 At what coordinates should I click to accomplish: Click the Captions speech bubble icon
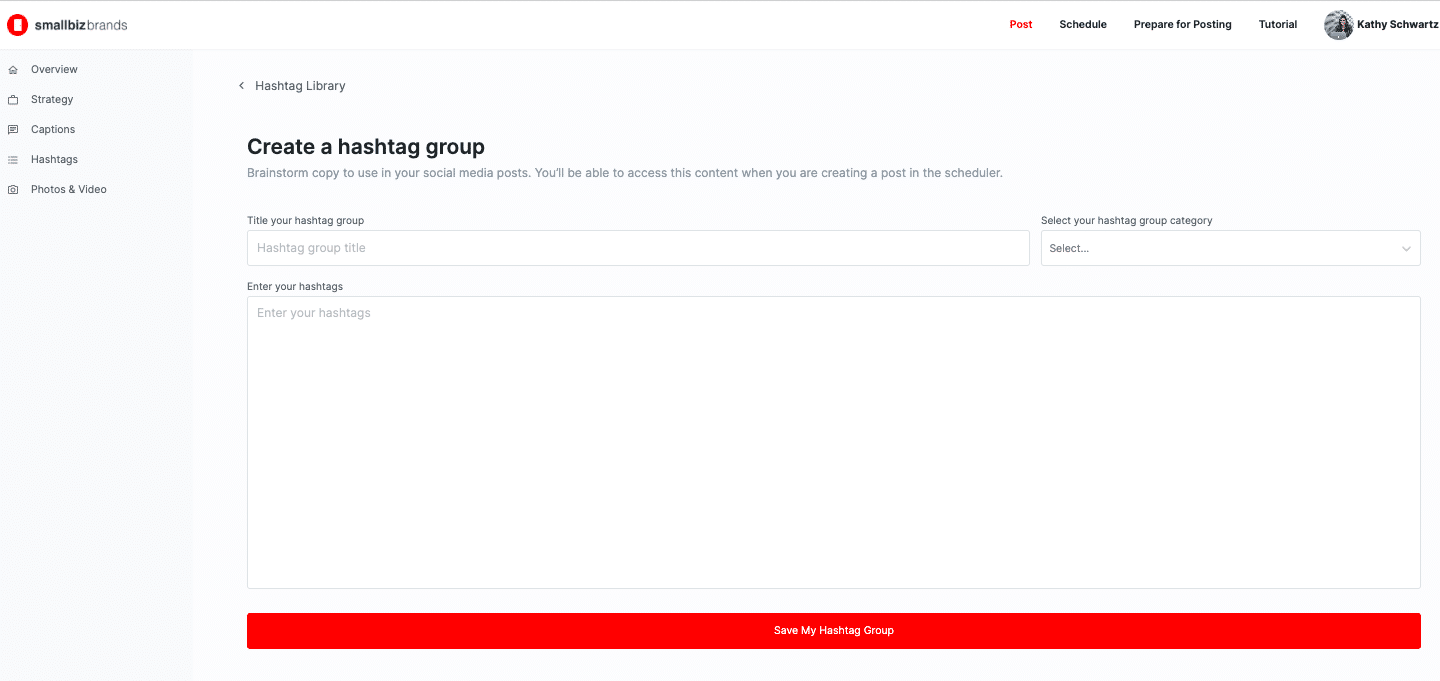13,130
